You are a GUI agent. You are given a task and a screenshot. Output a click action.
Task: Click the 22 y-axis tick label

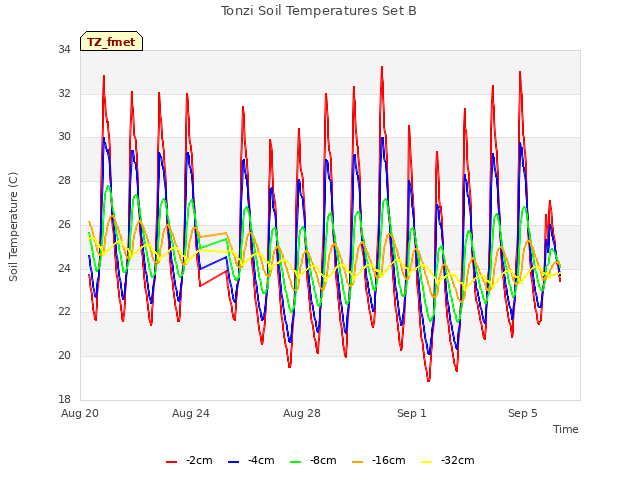[64, 311]
